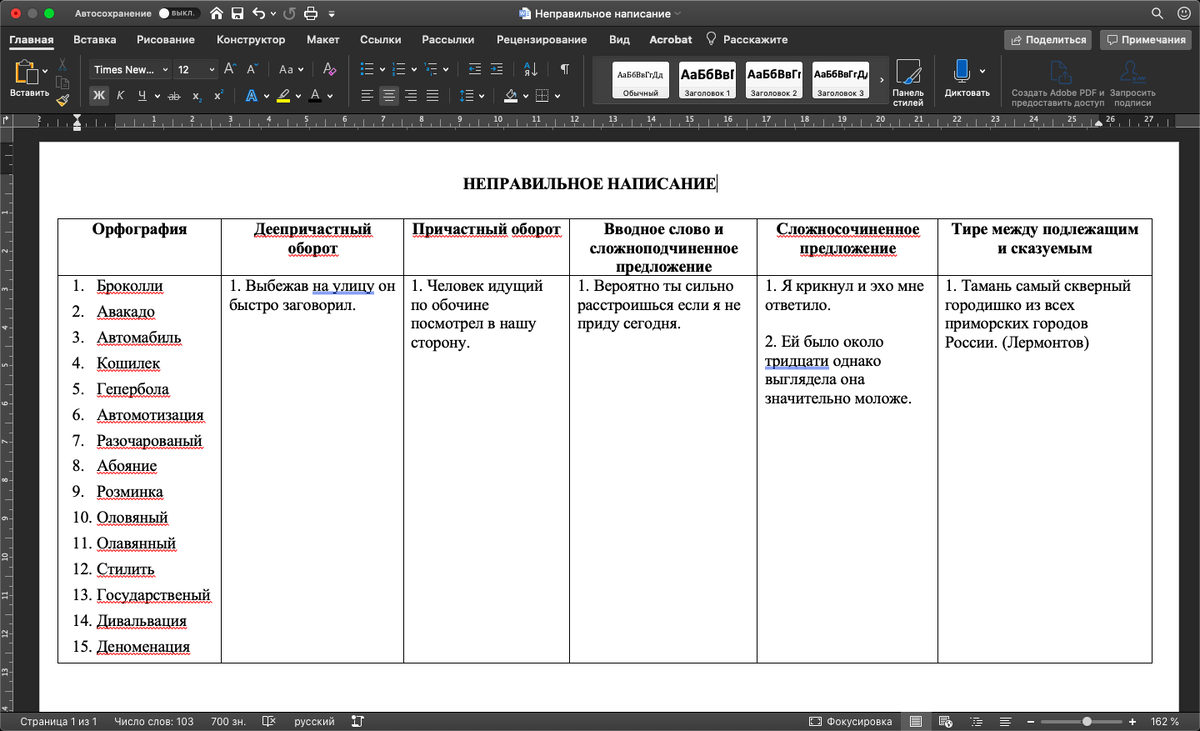Click the Dictate microphone icon
Screen dimensions: 1200x731
[x=961, y=71]
